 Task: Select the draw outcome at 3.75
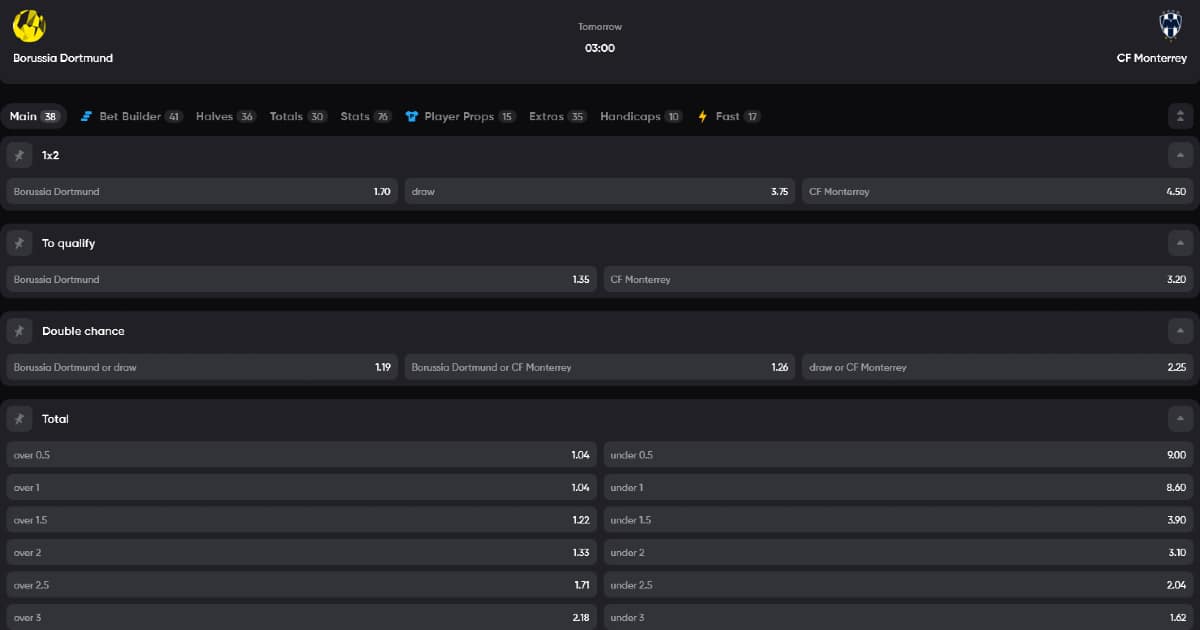tap(600, 191)
